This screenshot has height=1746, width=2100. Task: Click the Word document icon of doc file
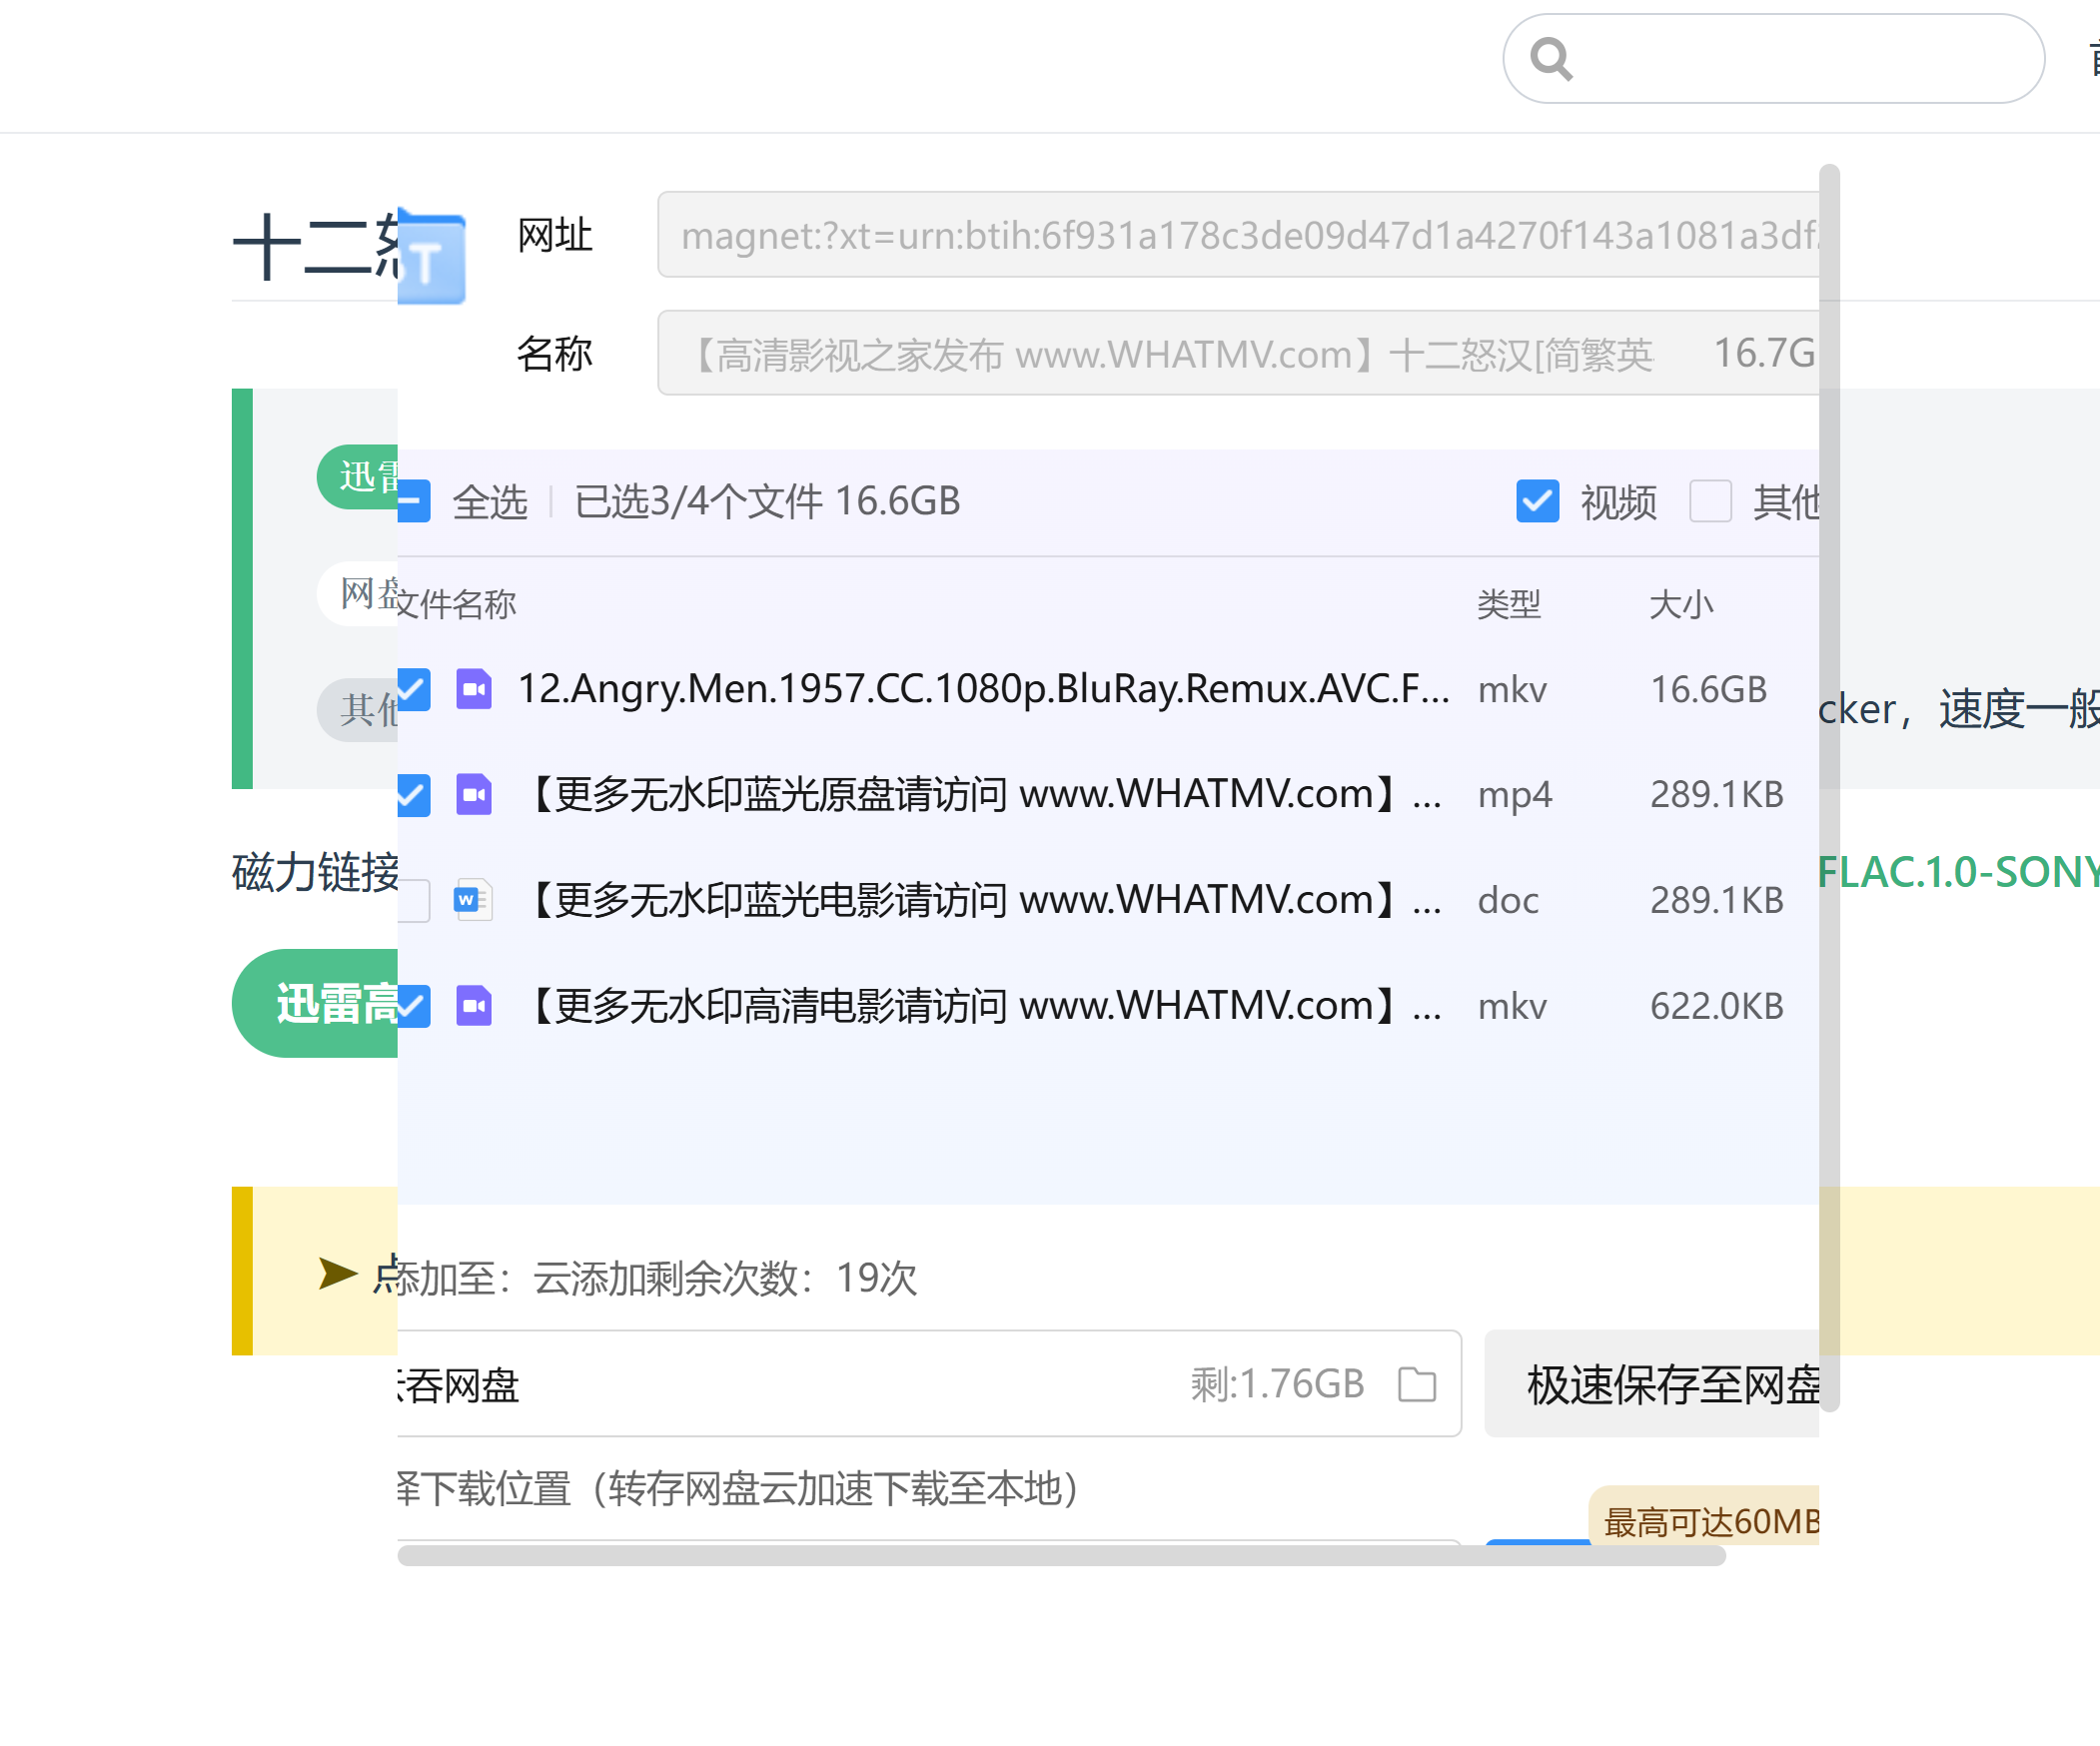[x=474, y=900]
